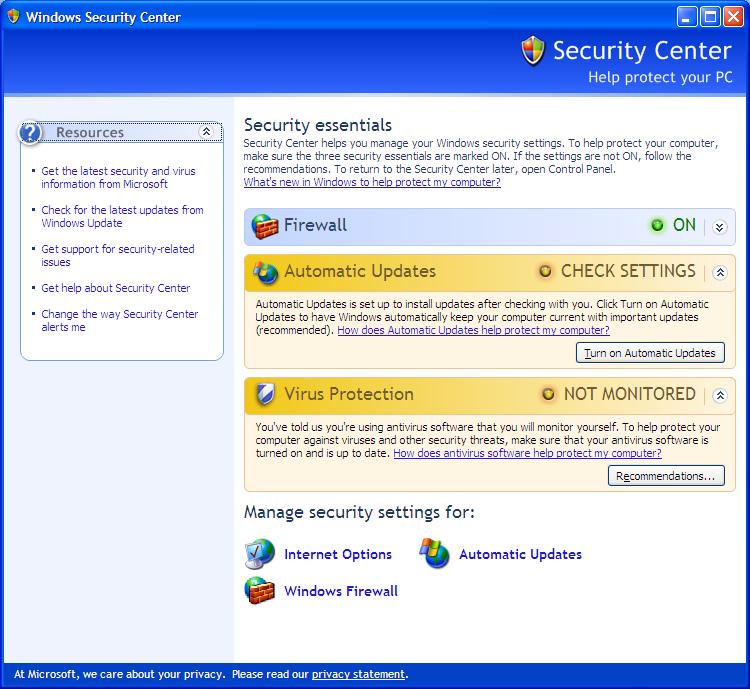
Task: Collapse the Virus Protection section chevron
Action: (x=720, y=395)
